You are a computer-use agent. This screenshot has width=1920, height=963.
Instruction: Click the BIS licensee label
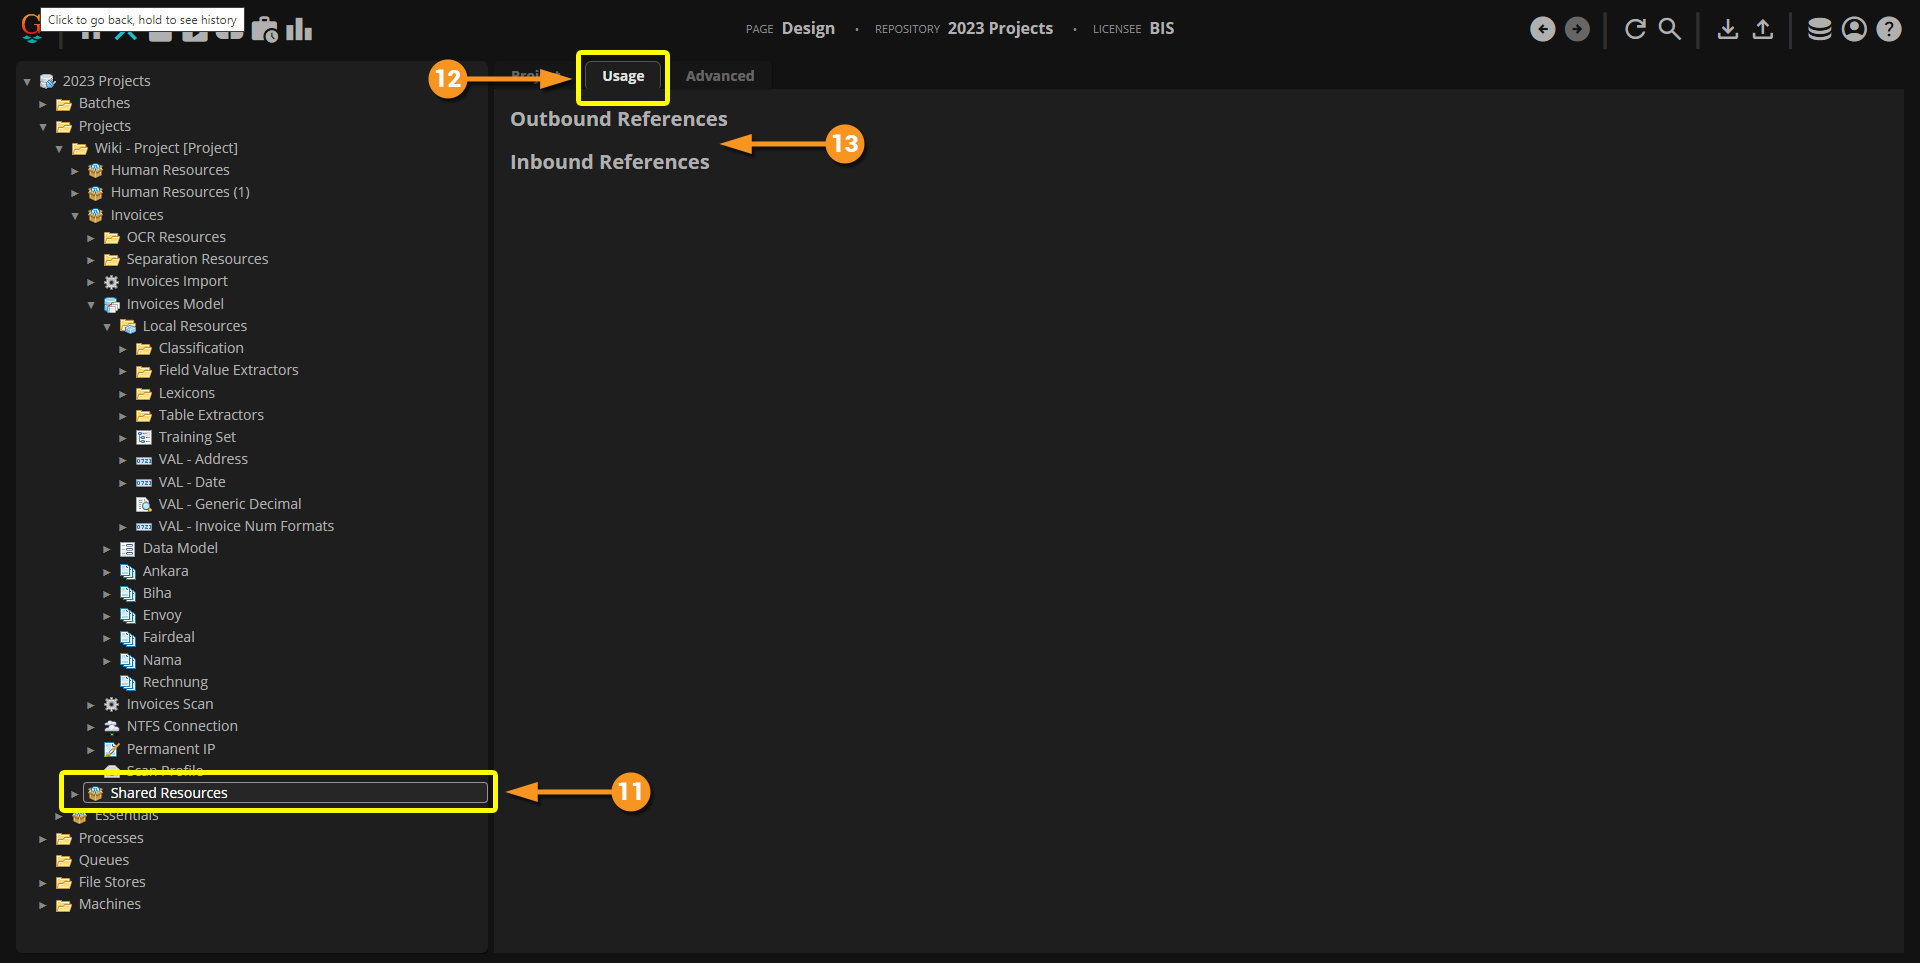click(1162, 28)
